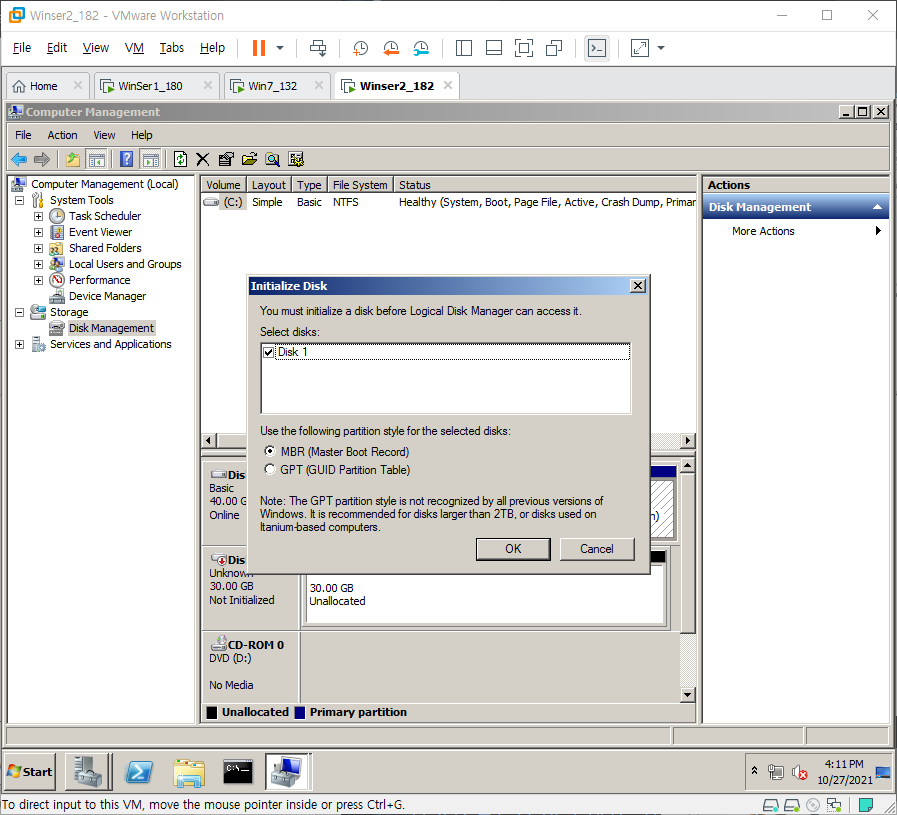Screen dimensions: 897x815
Task: Click OK in the Initialize Disk dialog
Action: [x=513, y=549]
